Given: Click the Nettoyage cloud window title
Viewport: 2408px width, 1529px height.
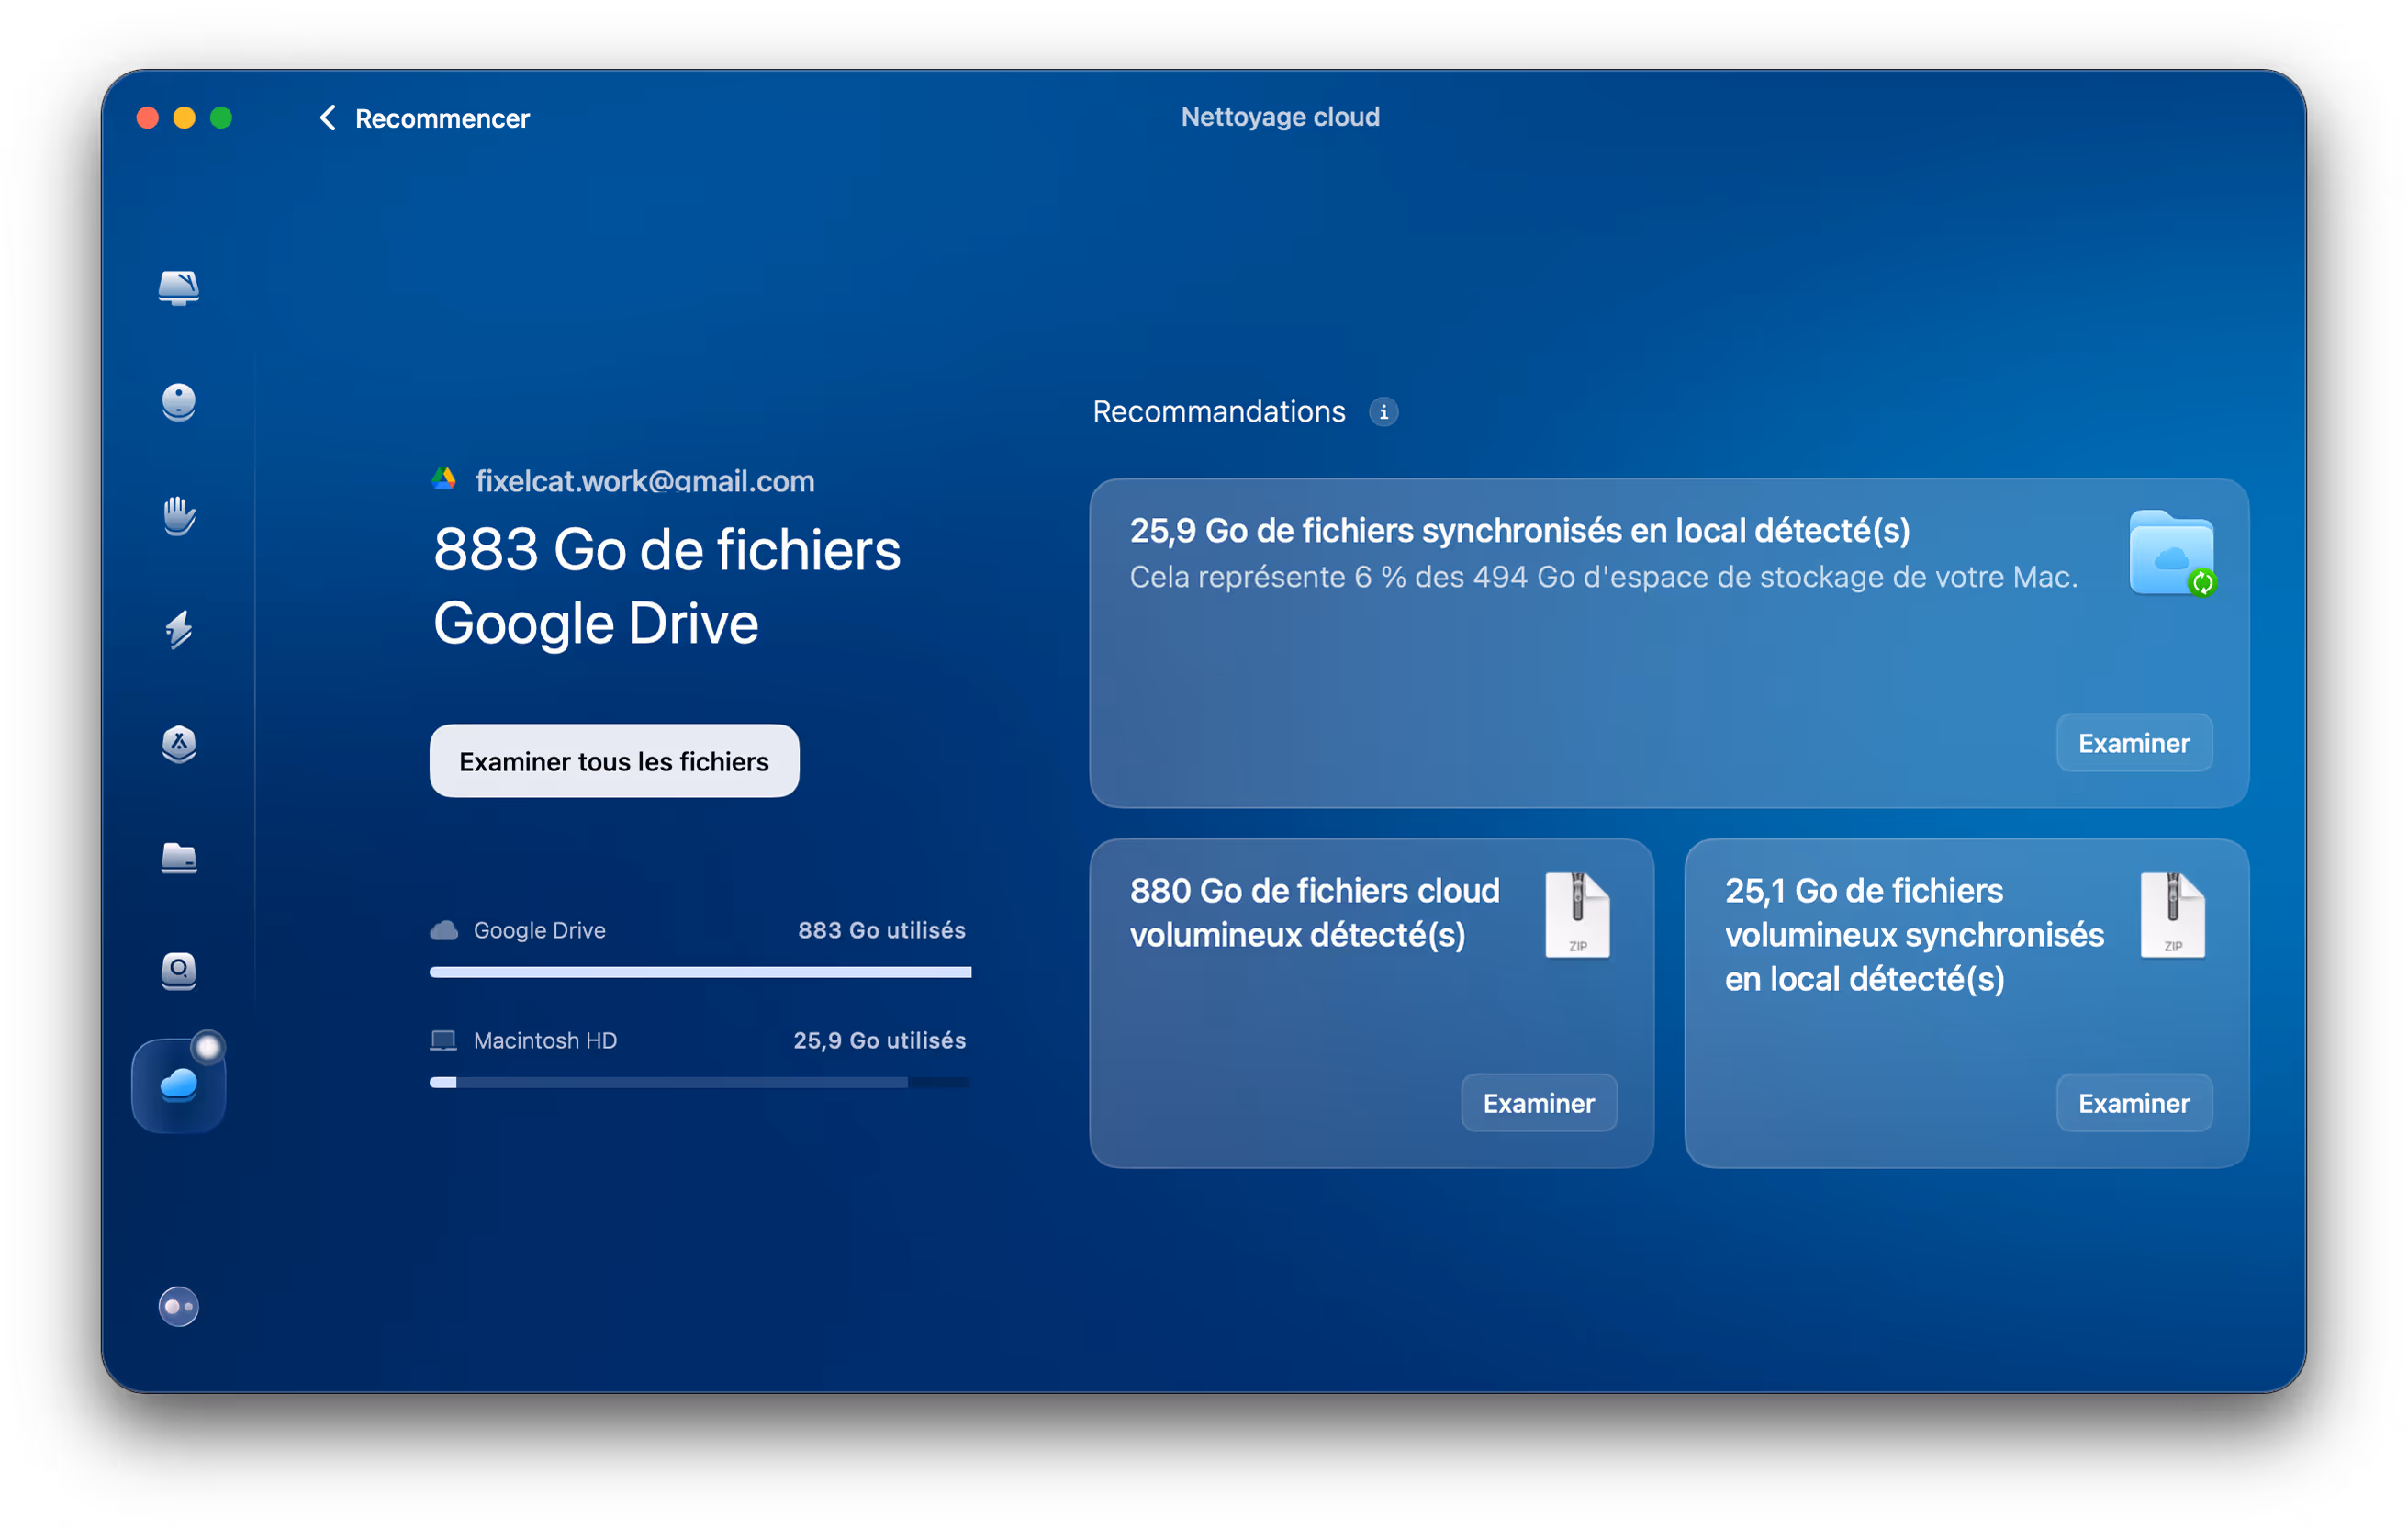Looking at the screenshot, I should click(x=1280, y=117).
